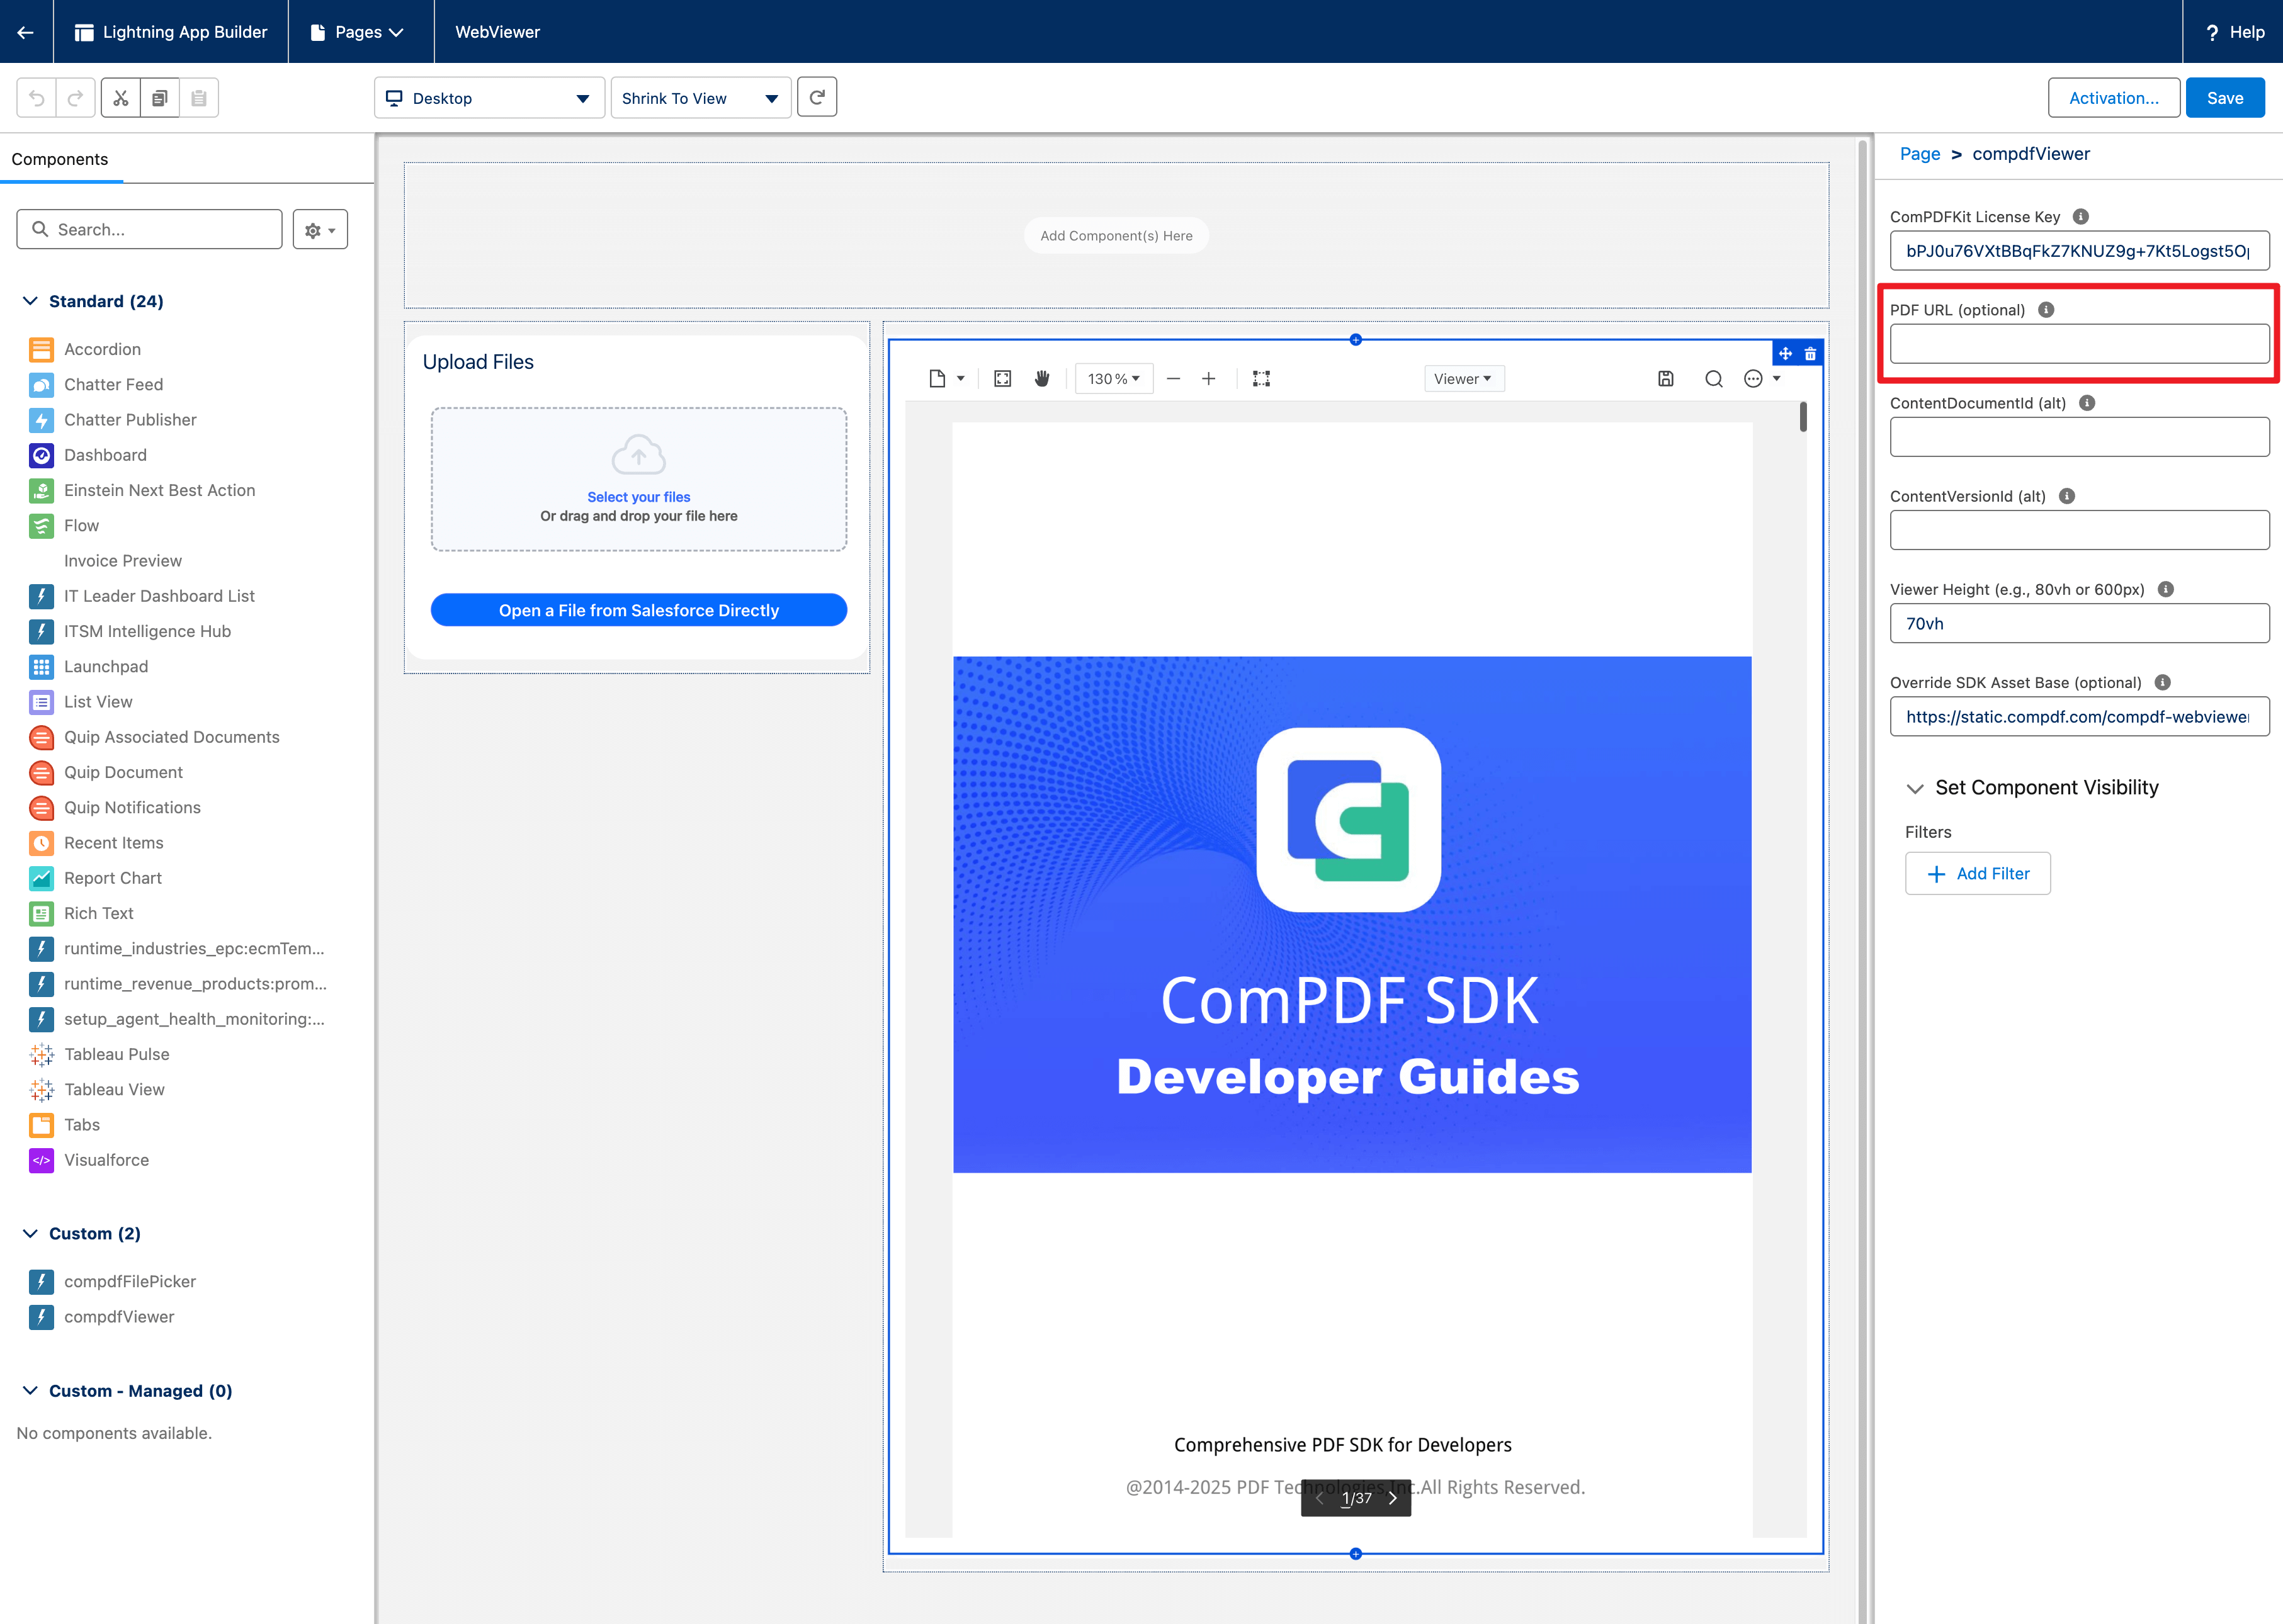This screenshot has width=2283, height=1624.
Task: Click the PDF viewer search icon
Action: click(x=1713, y=378)
